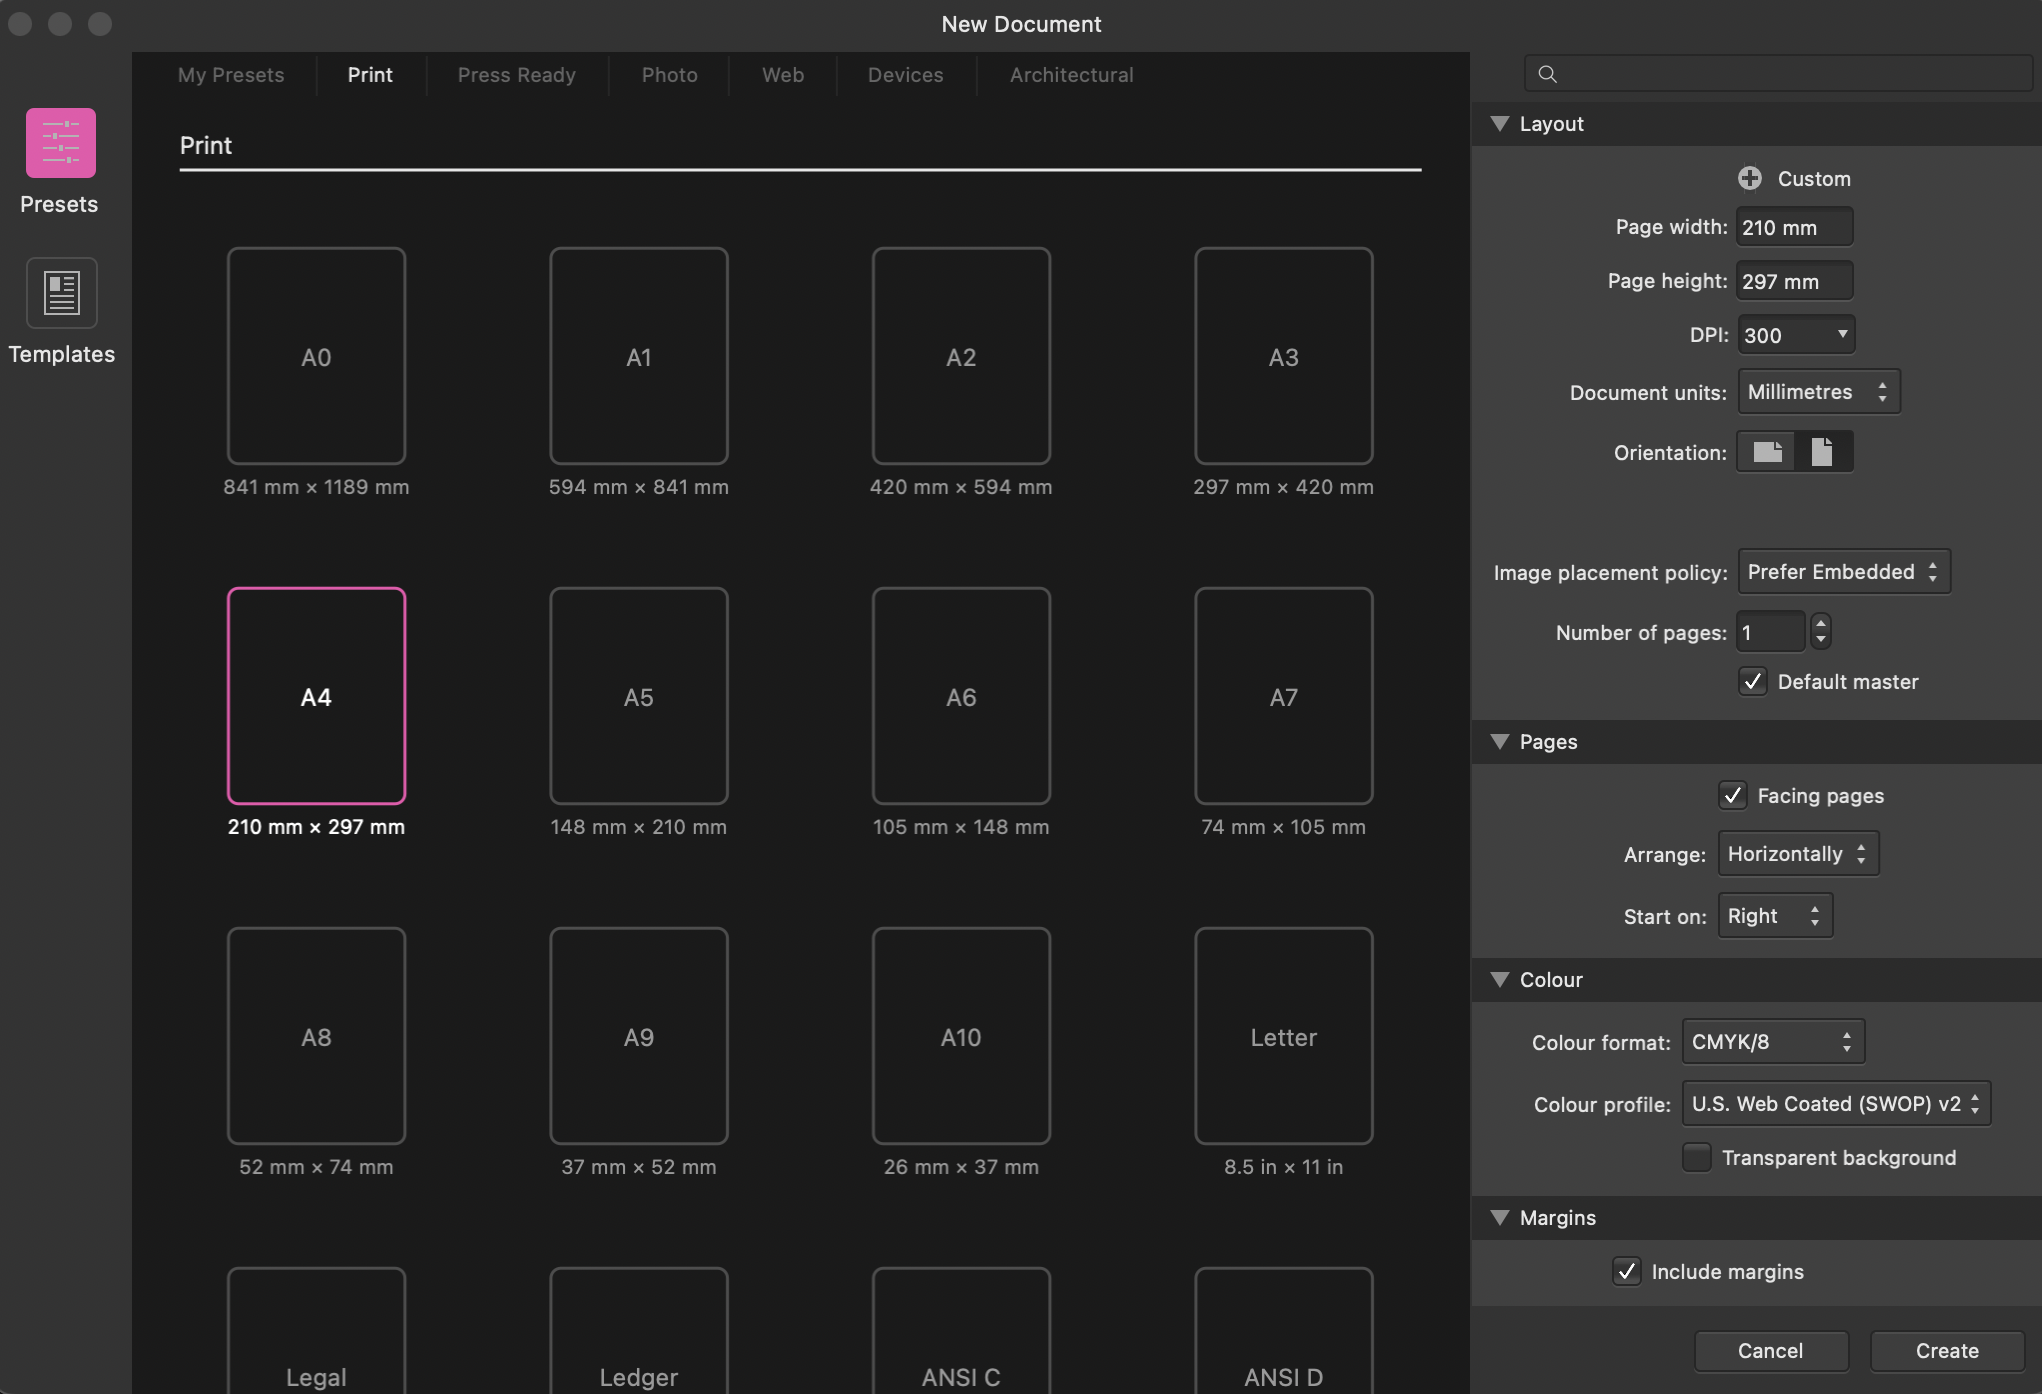The height and width of the screenshot is (1394, 2042).
Task: Click the search magnifier icon
Action: click(x=1547, y=73)
